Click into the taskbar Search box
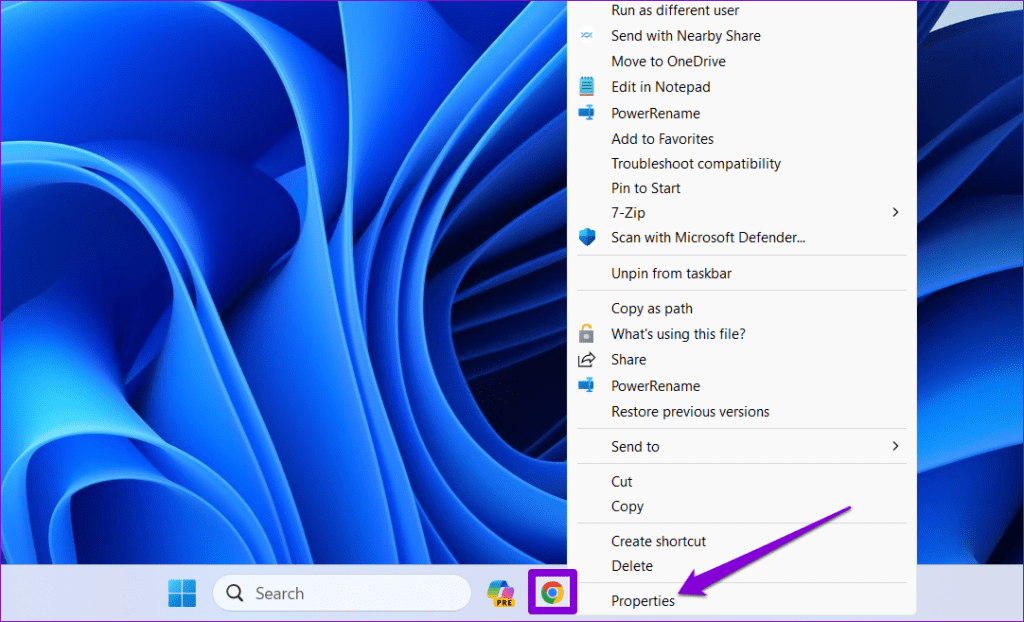Screen dimensions: 1024x622 coord(342,593)
